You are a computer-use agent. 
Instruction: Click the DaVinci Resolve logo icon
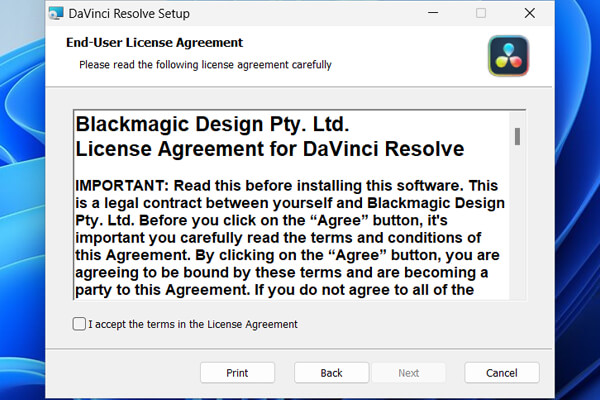tap(509, 56)
